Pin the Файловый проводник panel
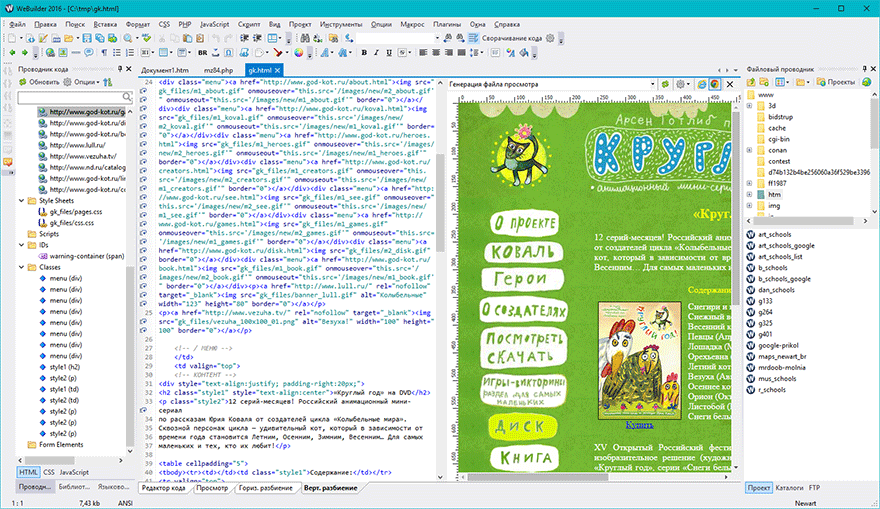Viewport: 880px width, 509px height. tap(864, 69)
